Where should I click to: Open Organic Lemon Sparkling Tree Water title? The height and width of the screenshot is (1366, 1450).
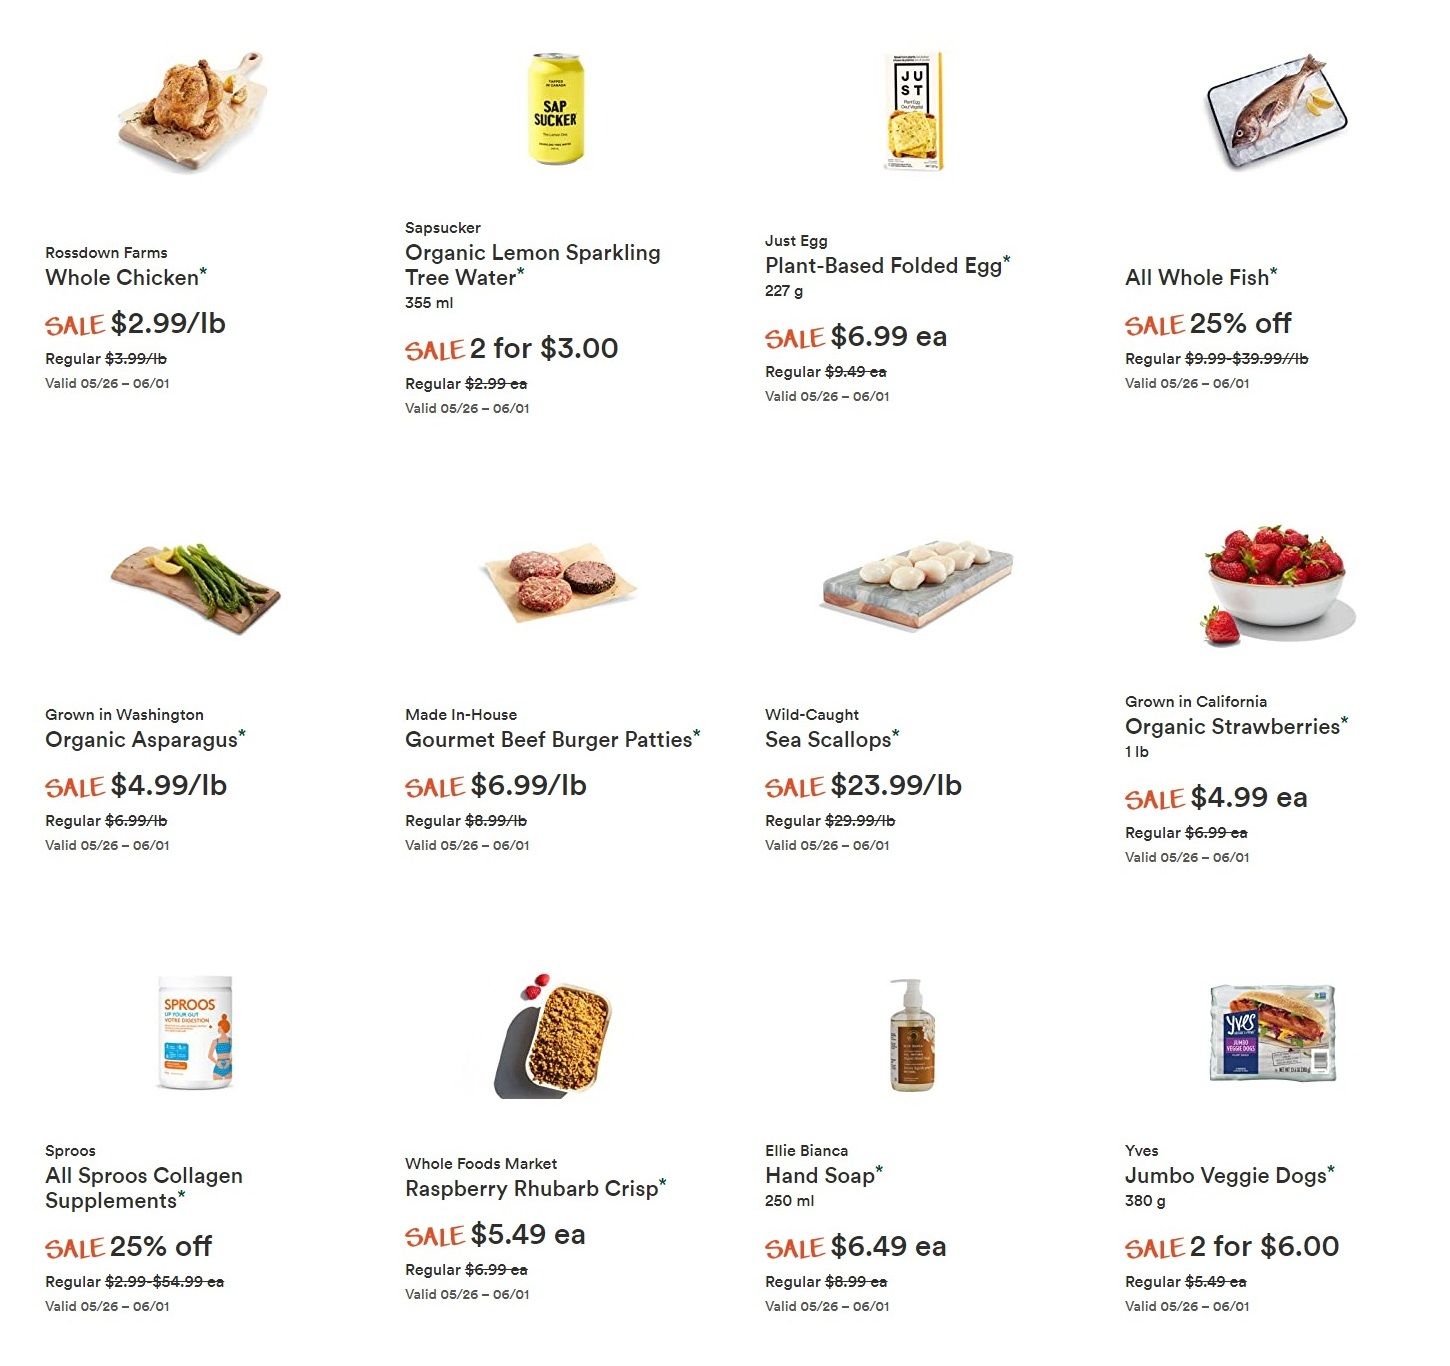coord(533,265)
